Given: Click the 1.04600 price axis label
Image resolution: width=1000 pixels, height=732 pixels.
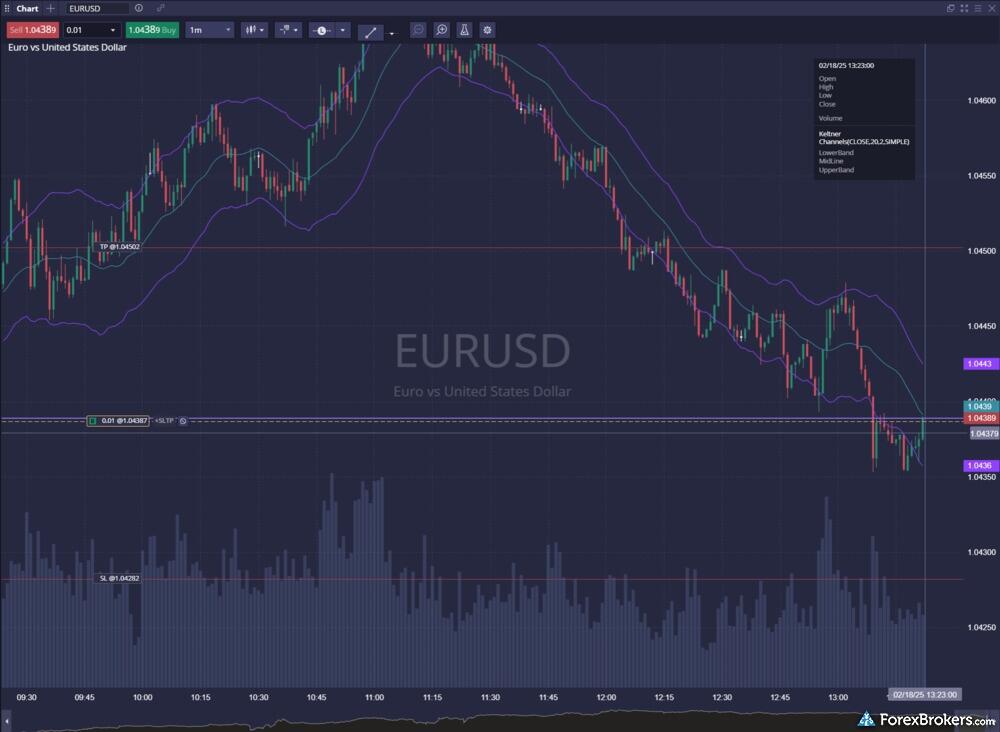Looking at the screenshot, I should click(x=981, y=101).
